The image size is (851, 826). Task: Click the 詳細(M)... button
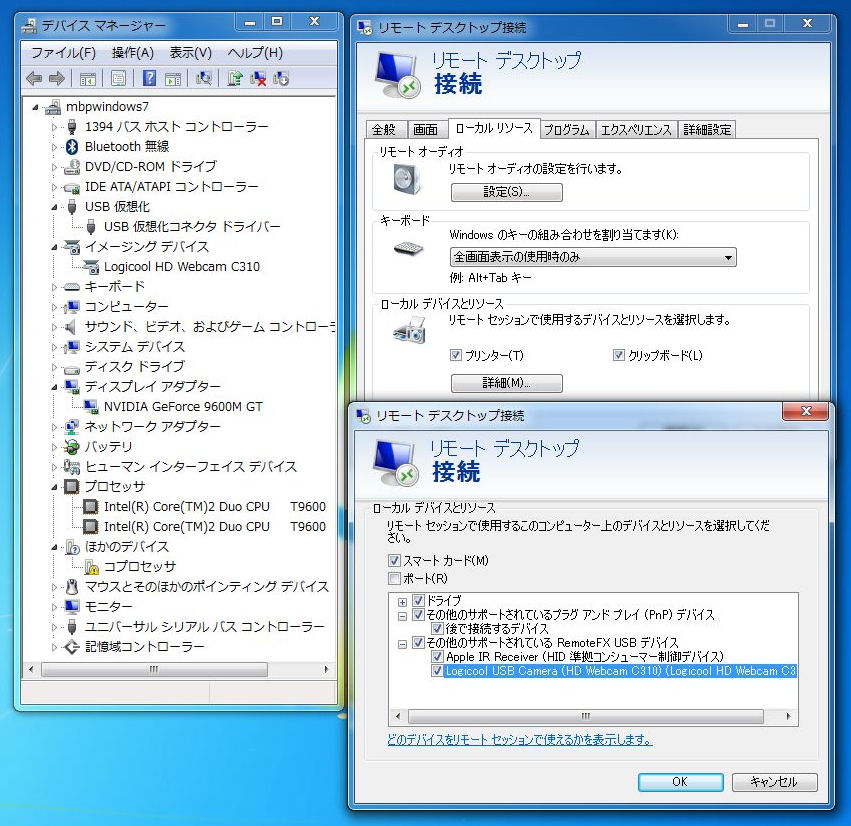pos(506,383)
